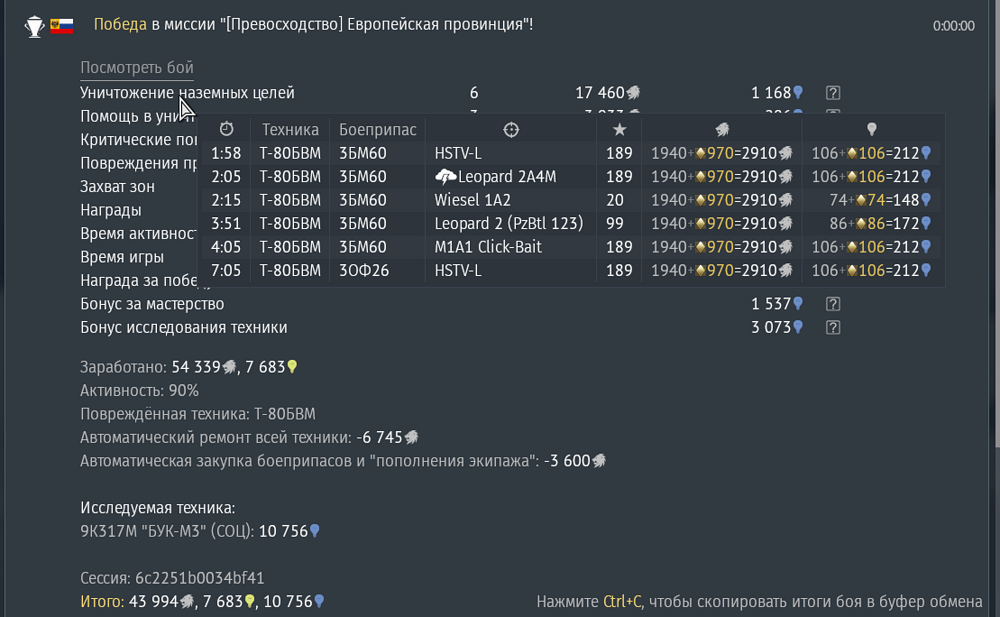
Task: Click the research points bulb column header
Action: point(871,130)
